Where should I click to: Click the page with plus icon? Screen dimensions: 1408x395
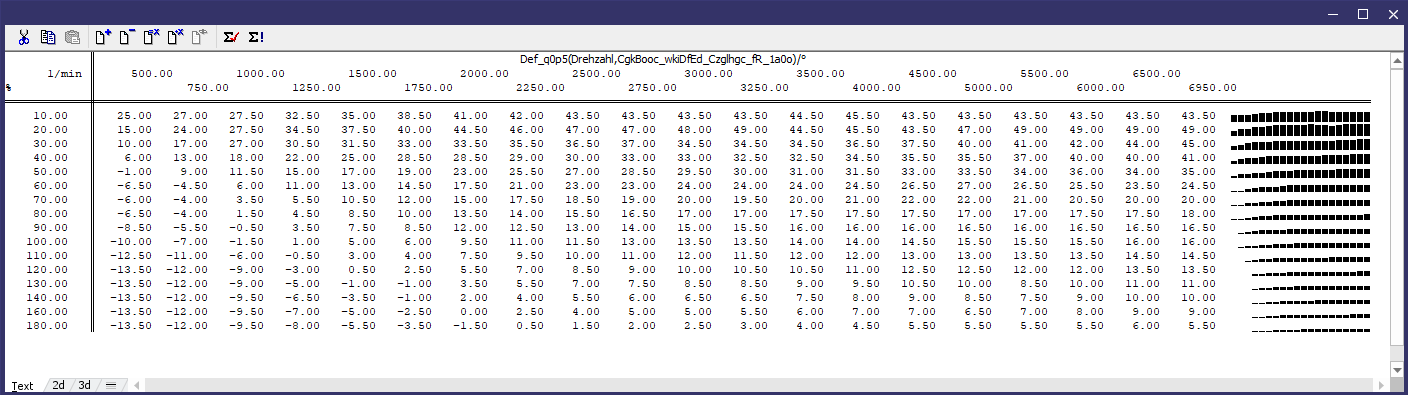(x=103, y=38)
